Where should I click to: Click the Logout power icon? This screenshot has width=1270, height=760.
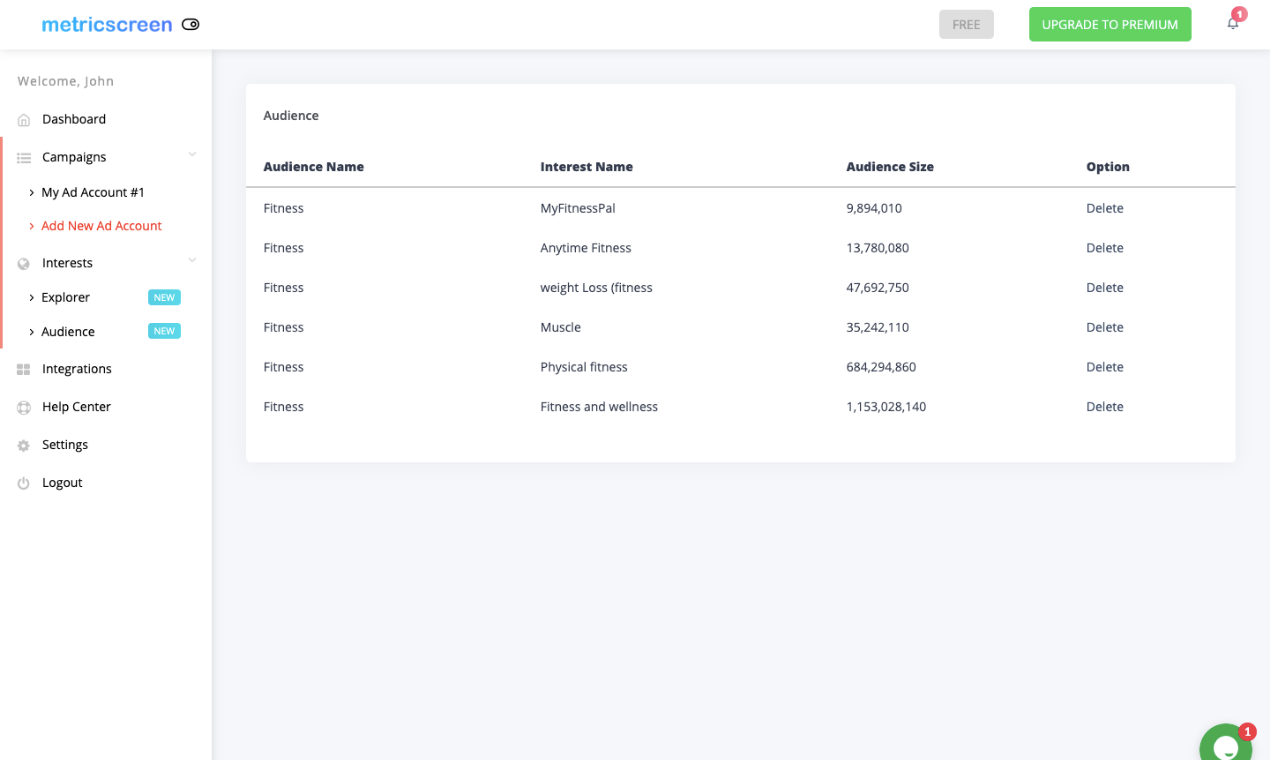(x=24, y=484)
